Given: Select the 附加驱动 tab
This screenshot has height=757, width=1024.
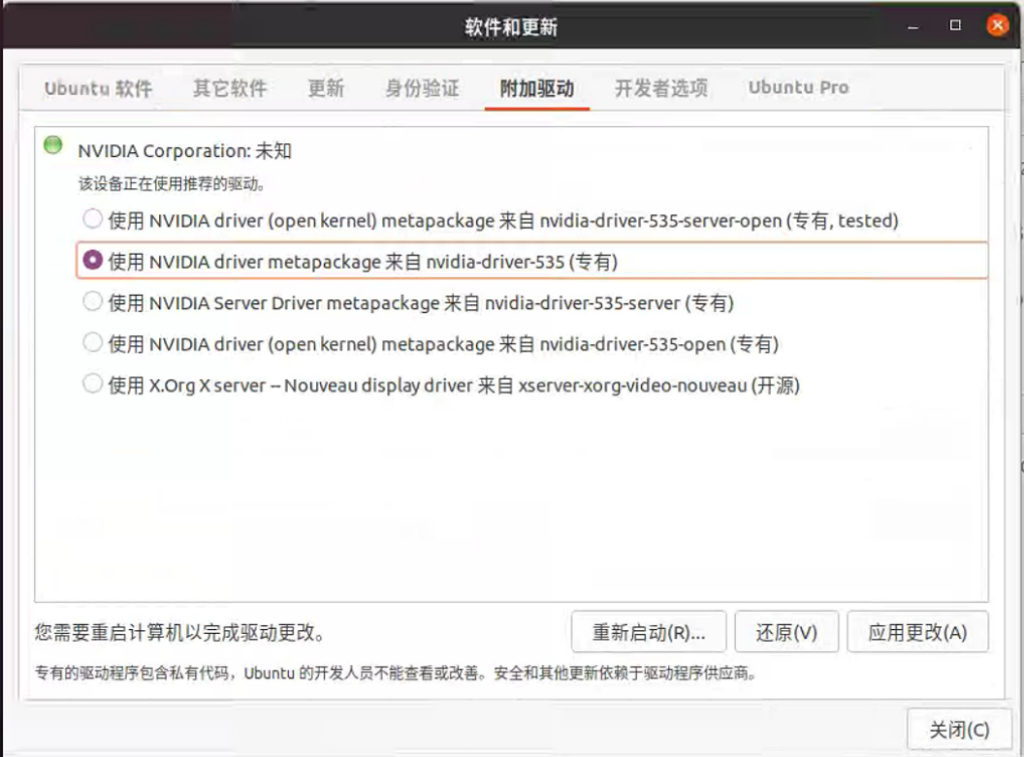Looking at the screenshot, I should coord(536,88).
